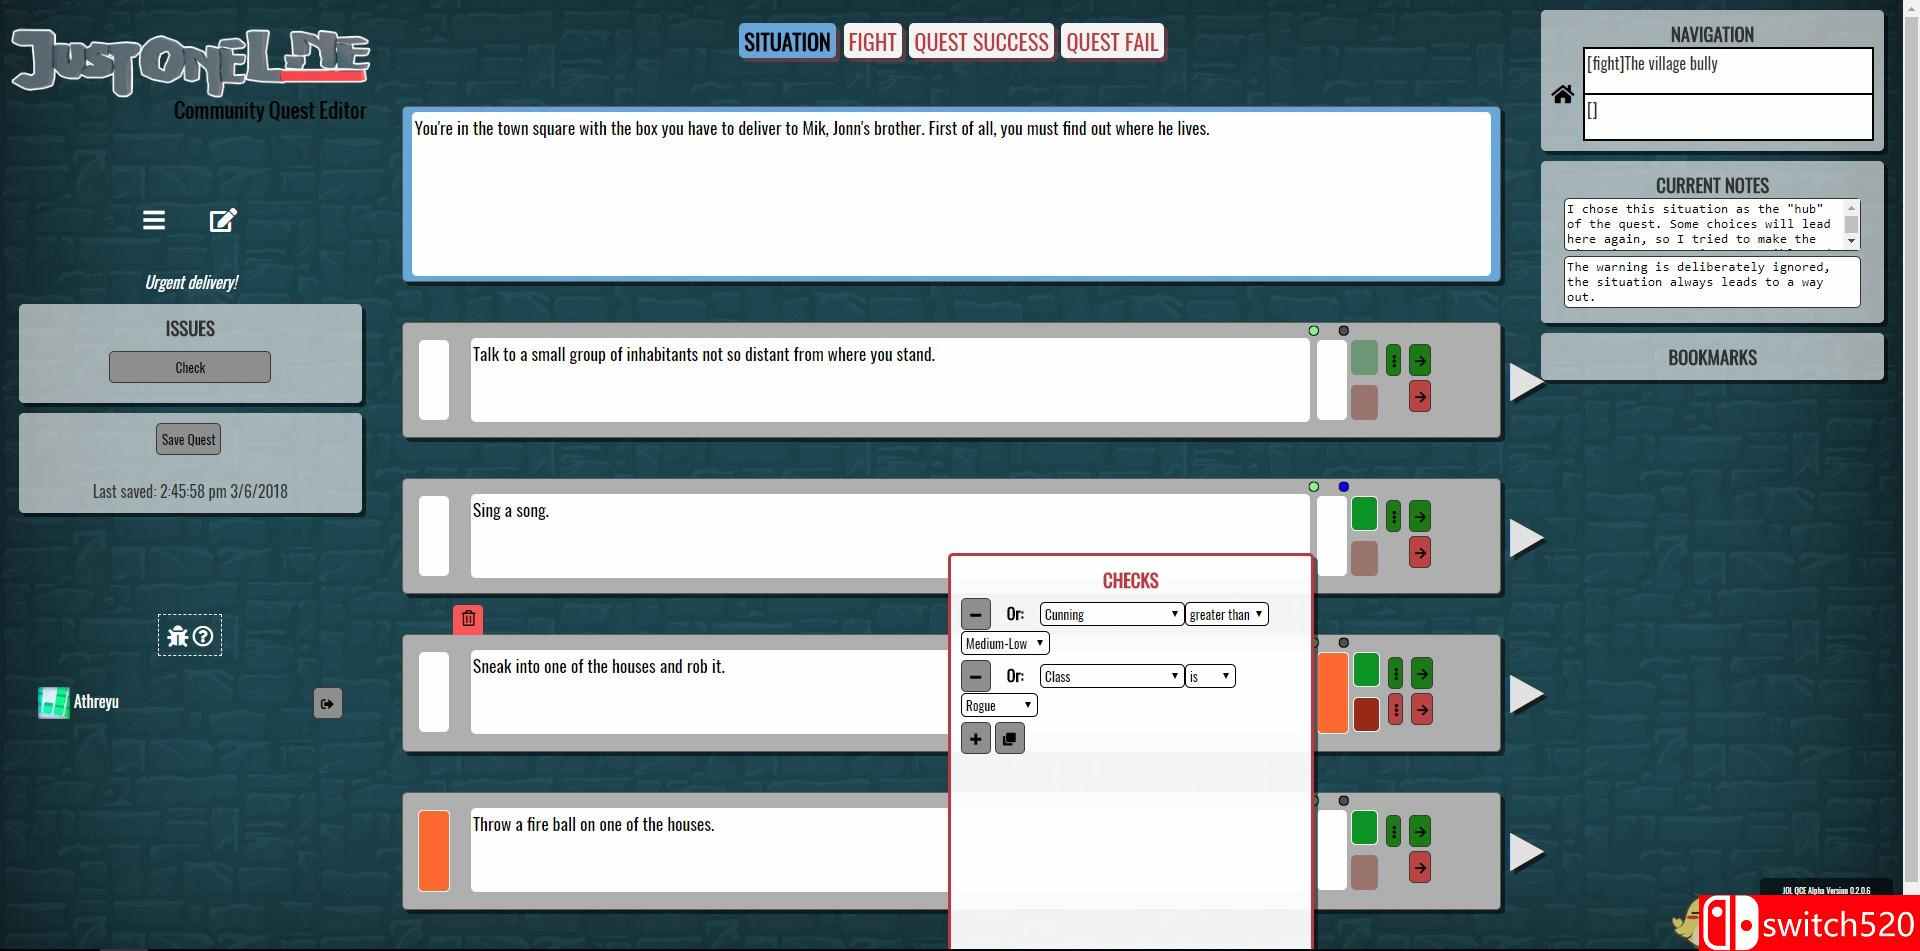
Task: Click the play arrow beside 'Sing a song'
Action: 1525,538
